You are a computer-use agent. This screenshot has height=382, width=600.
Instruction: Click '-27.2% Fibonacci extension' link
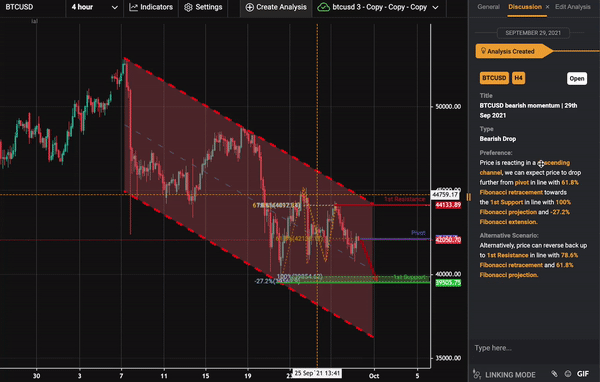[x=525, y=217]
